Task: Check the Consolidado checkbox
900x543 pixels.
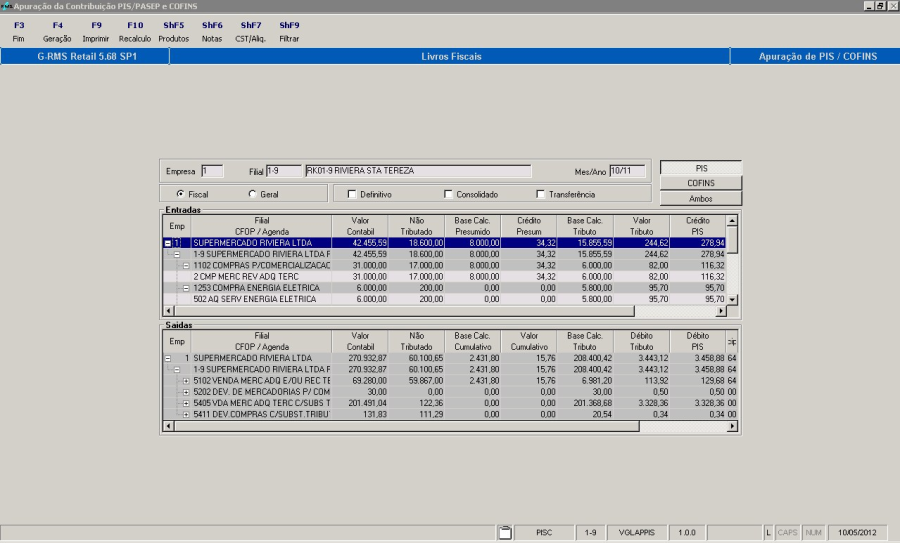Action: pyautogui.click(x=448, y=194)
